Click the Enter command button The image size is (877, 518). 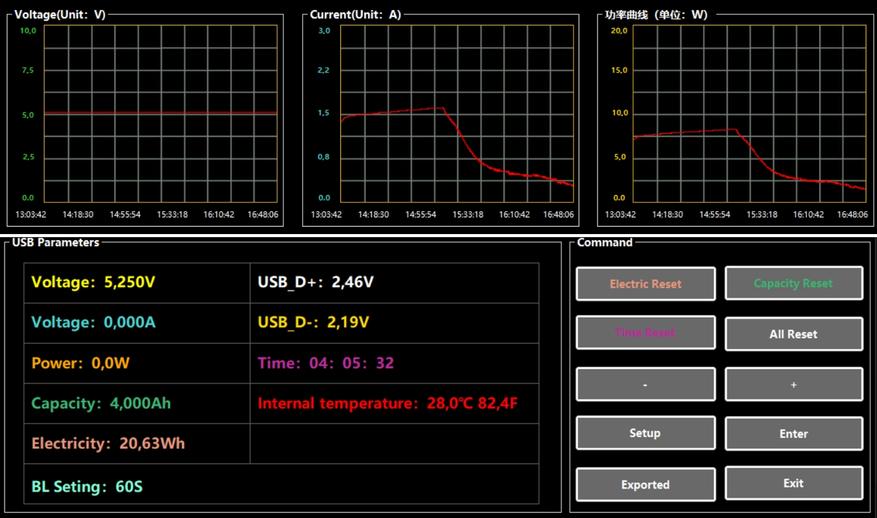point(794,434)
